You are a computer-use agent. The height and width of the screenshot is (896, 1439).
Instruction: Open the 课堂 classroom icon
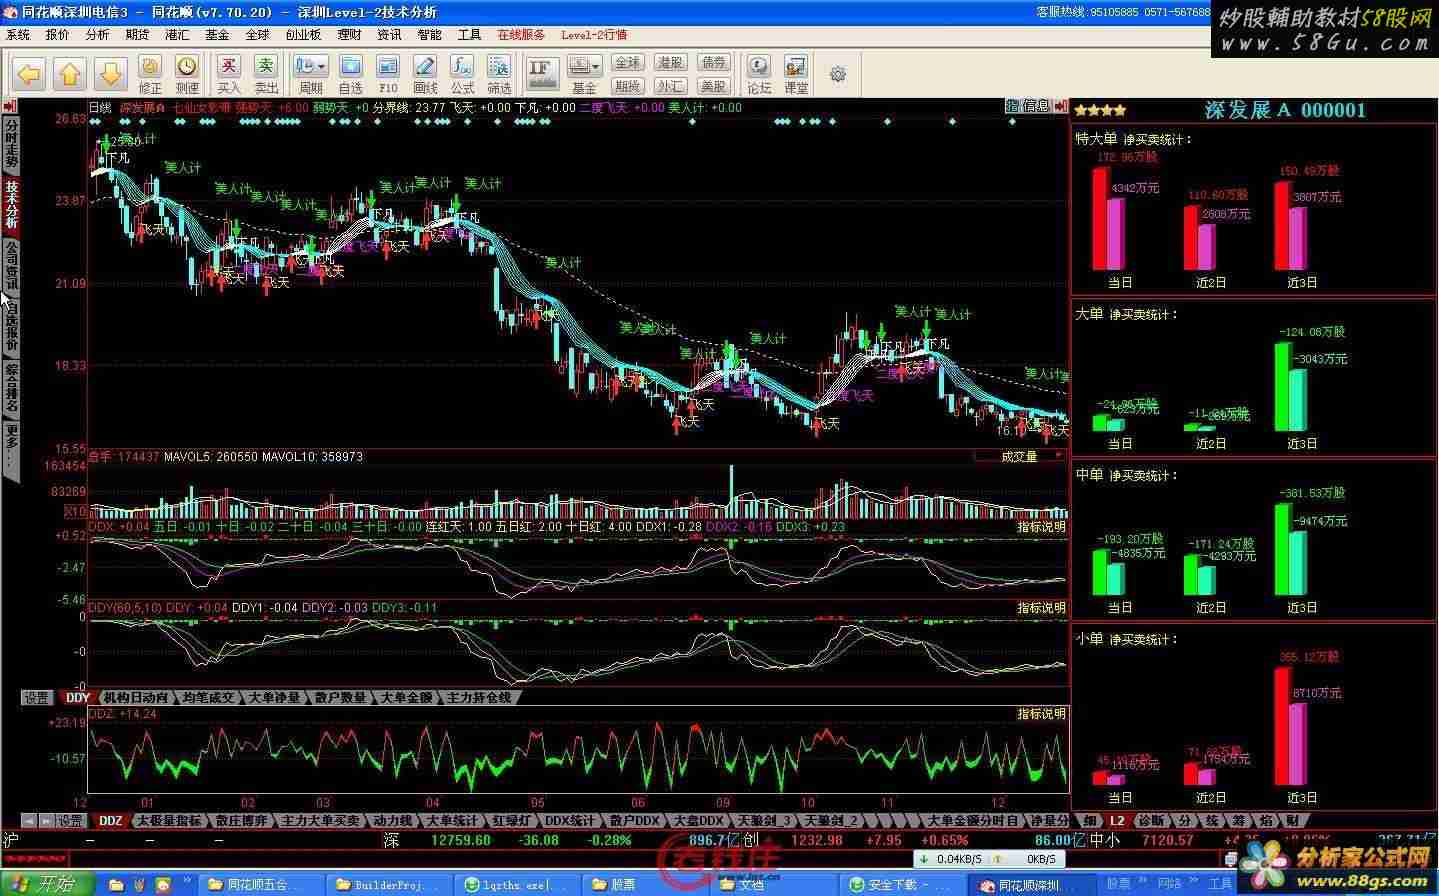[796, 74]
